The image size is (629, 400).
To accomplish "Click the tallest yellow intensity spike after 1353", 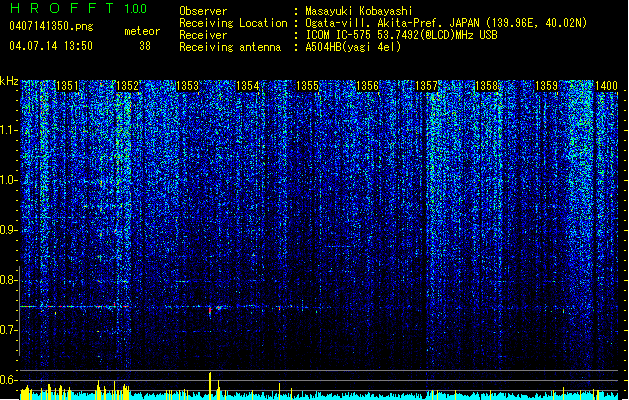I will pos(210,386).
